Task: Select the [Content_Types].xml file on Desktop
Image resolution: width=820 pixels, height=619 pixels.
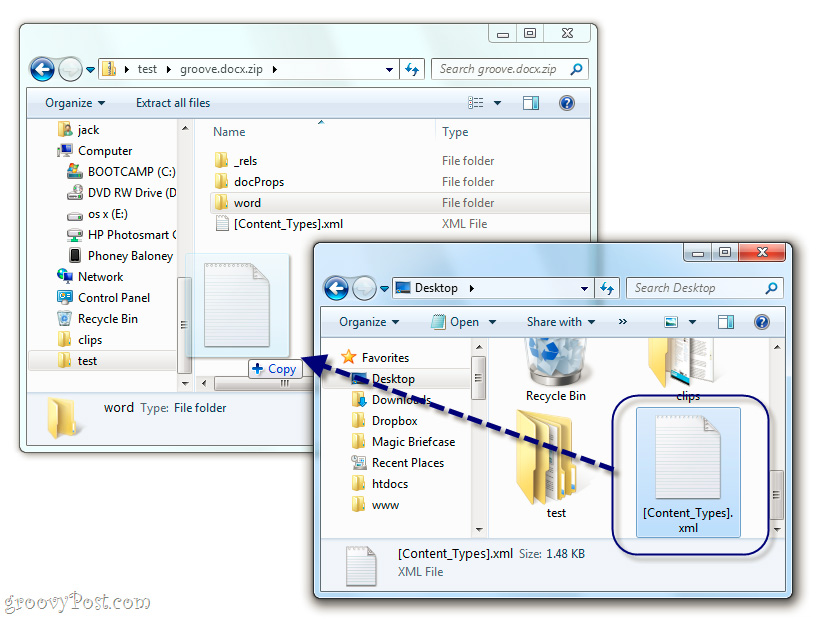Action: pyautogui.click(x=687, y=455)
